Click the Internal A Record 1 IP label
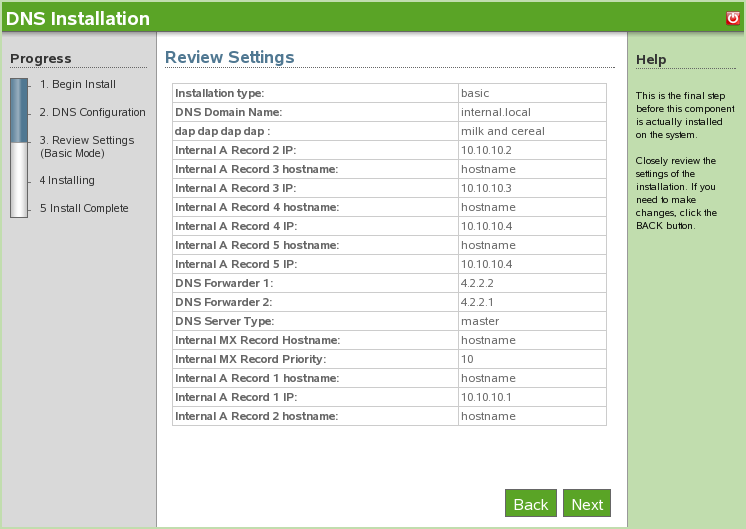Image resolution: width=746 pixels, height=529 pixels. (x=236, y=398)
